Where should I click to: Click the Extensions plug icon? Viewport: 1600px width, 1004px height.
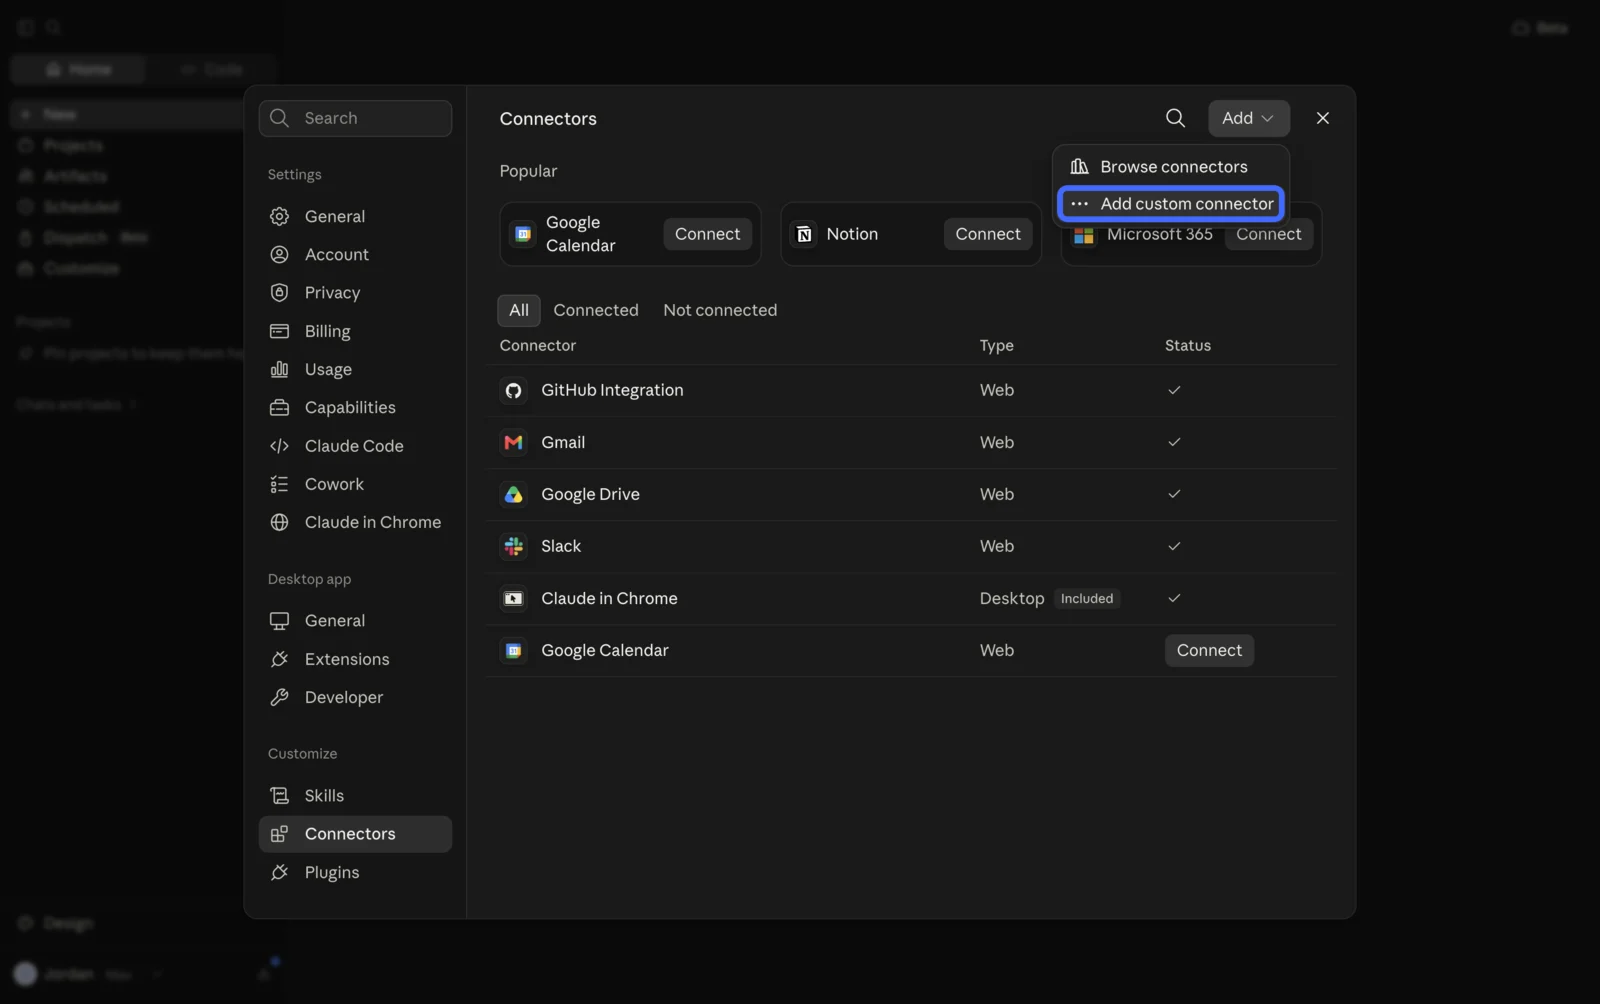[x=279, y=659]
